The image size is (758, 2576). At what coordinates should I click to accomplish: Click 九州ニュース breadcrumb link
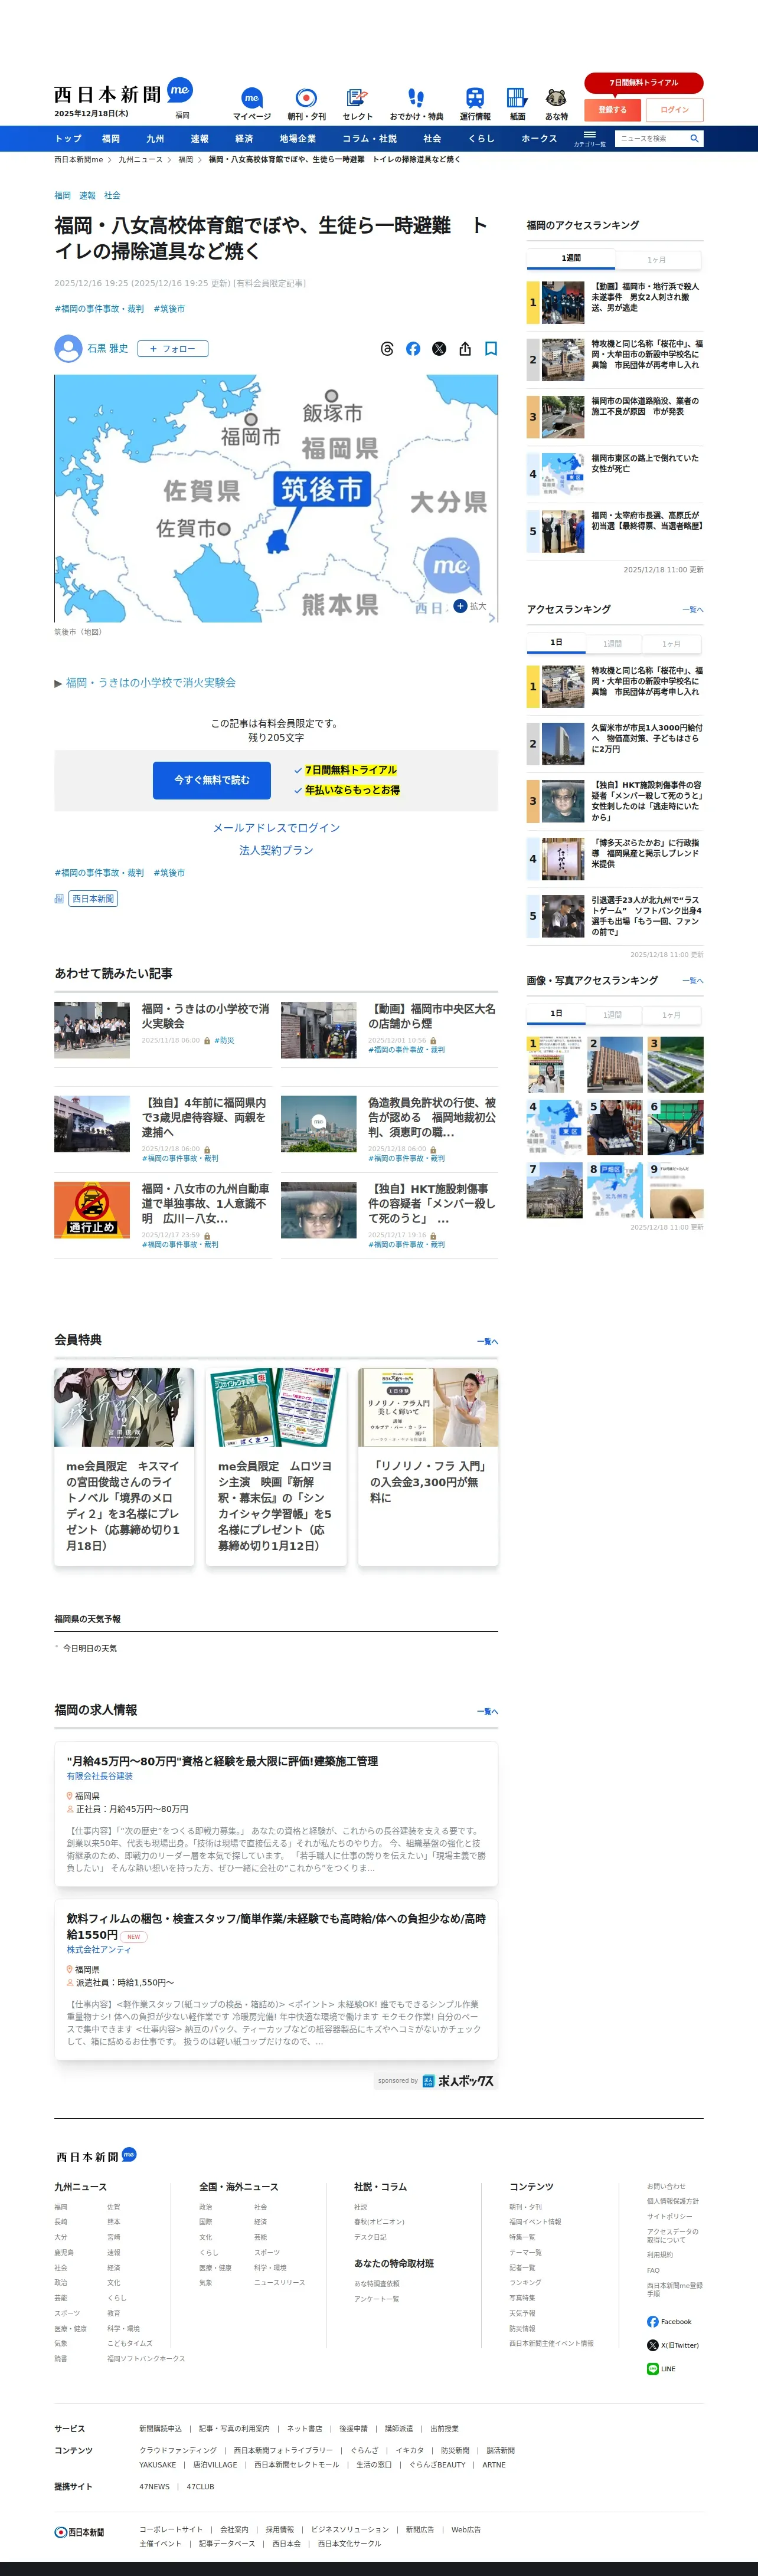pos(141,160)
